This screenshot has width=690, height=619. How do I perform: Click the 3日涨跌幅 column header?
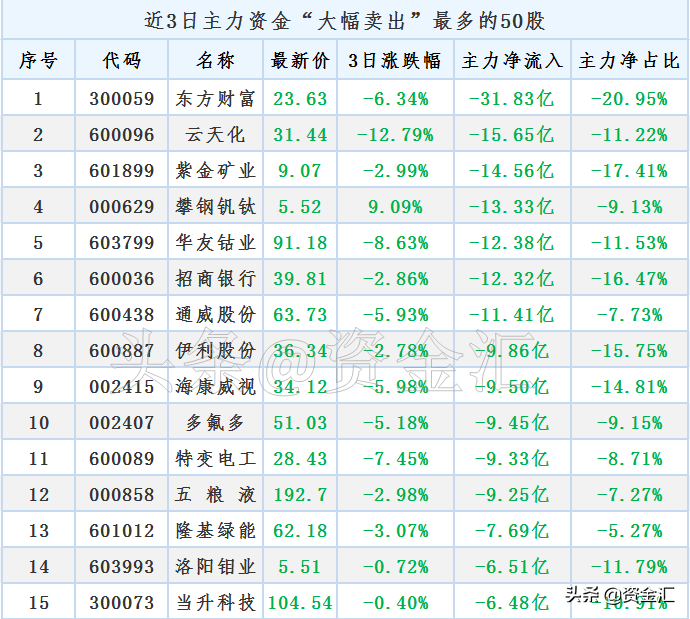[395, 60]
